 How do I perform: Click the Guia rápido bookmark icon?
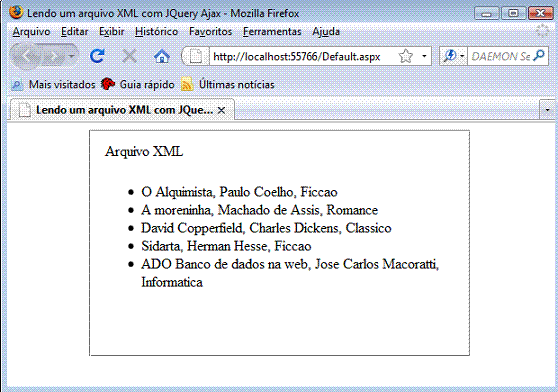pos(108,84)
